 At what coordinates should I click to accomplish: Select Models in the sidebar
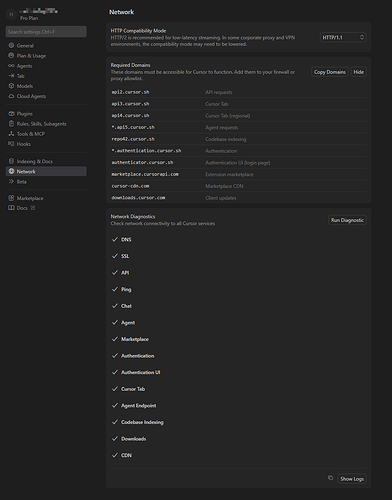[x=25, y=86]
